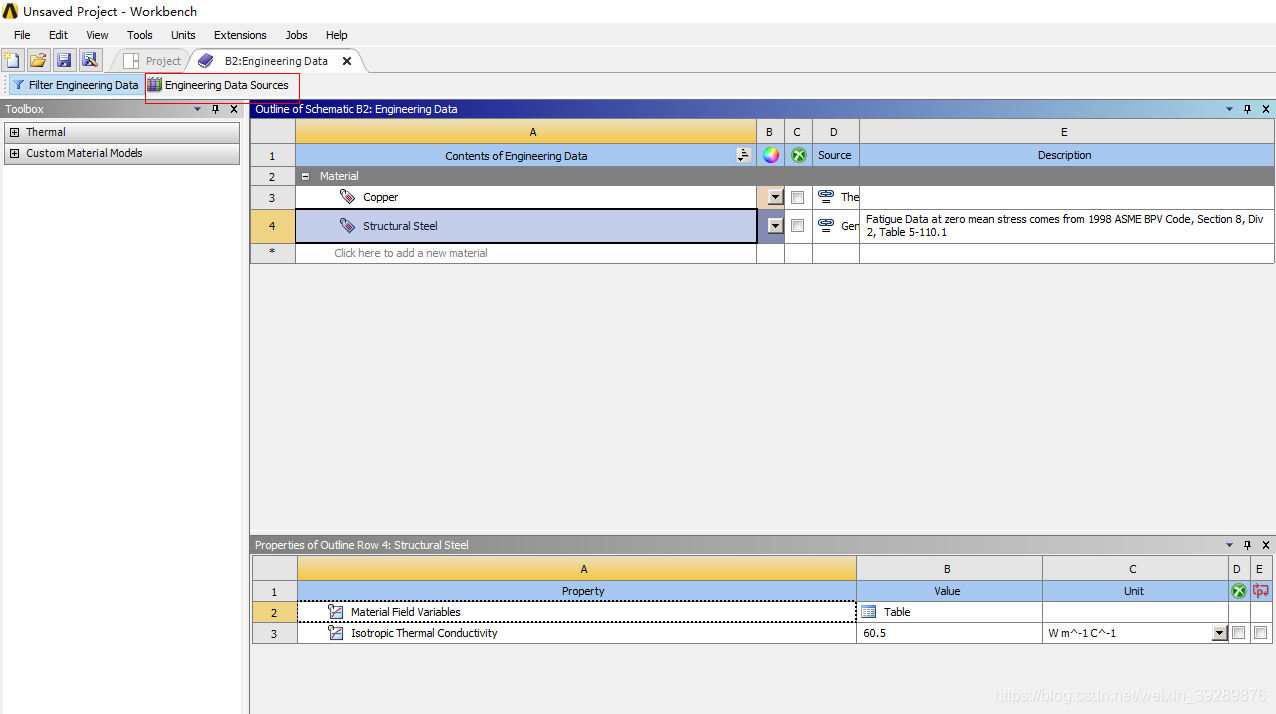Toggle the Structural Steel suppression checkbox
Screen dimensions: 1276x714
(797, 226)
